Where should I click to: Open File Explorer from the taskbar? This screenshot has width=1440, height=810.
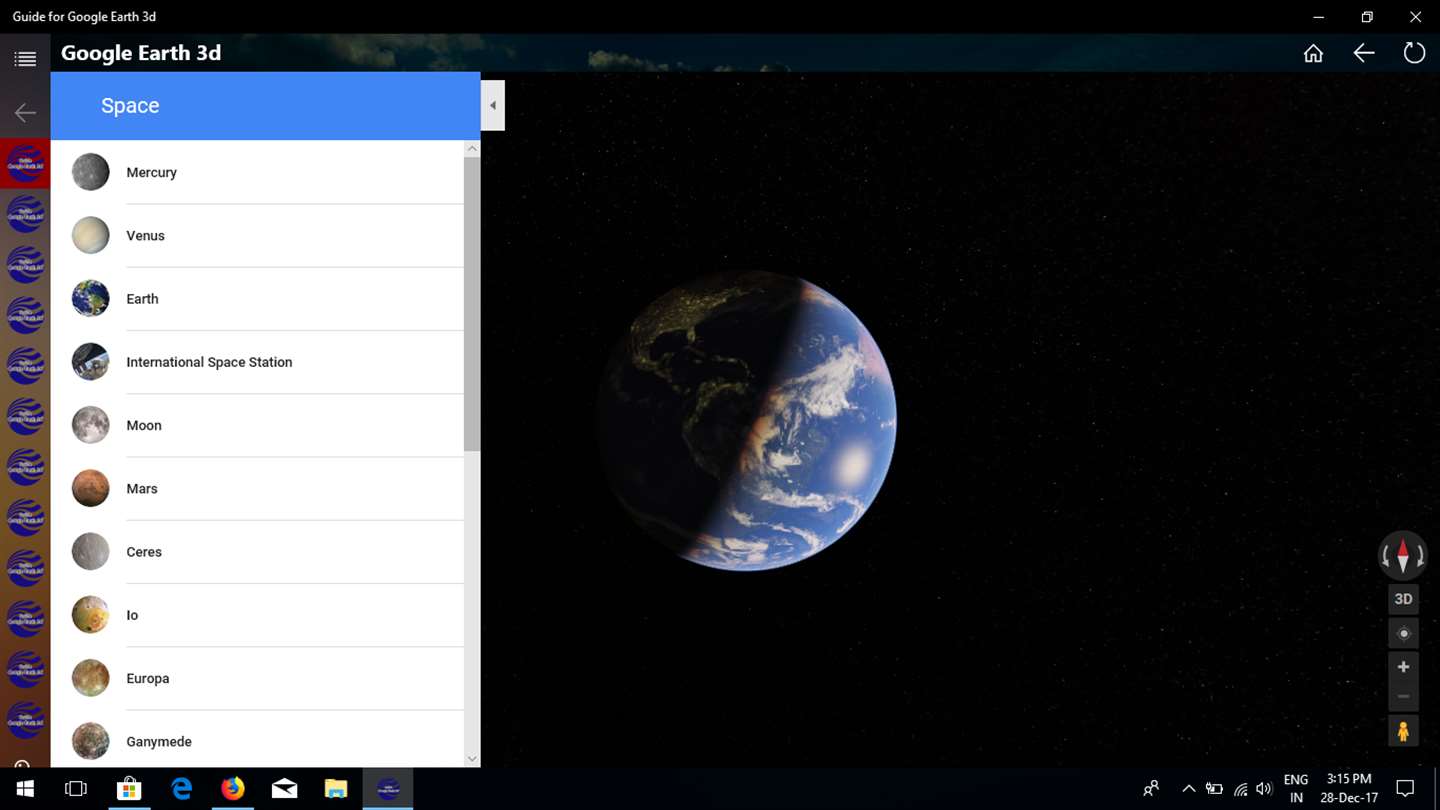click(336, 789)
